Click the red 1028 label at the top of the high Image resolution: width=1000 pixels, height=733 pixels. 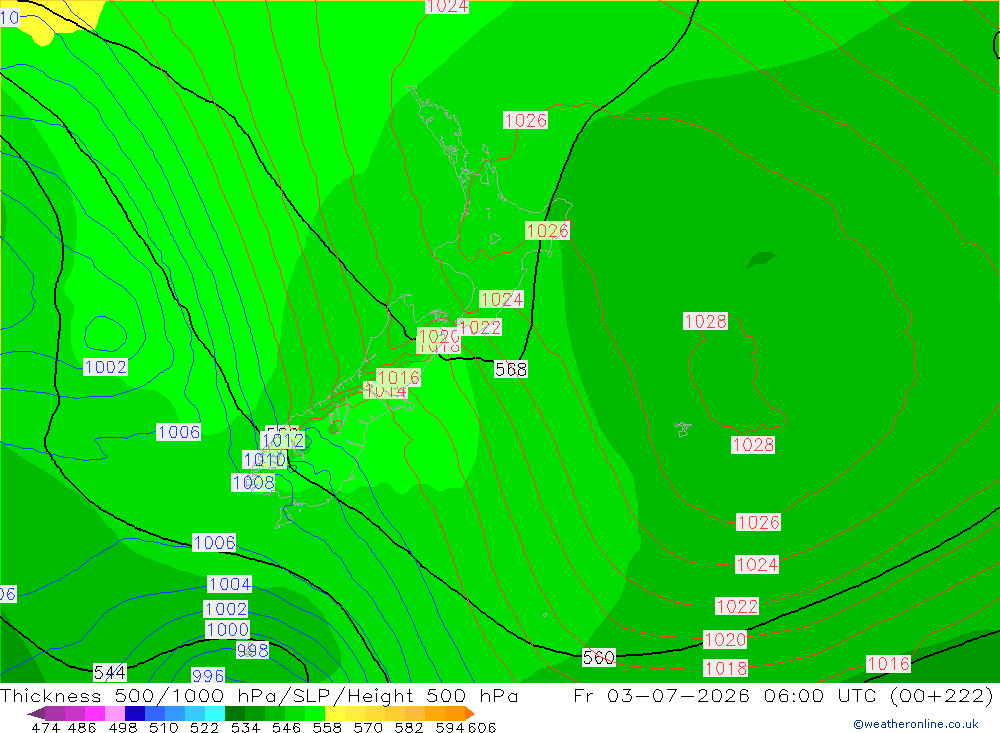pos(705,322)
